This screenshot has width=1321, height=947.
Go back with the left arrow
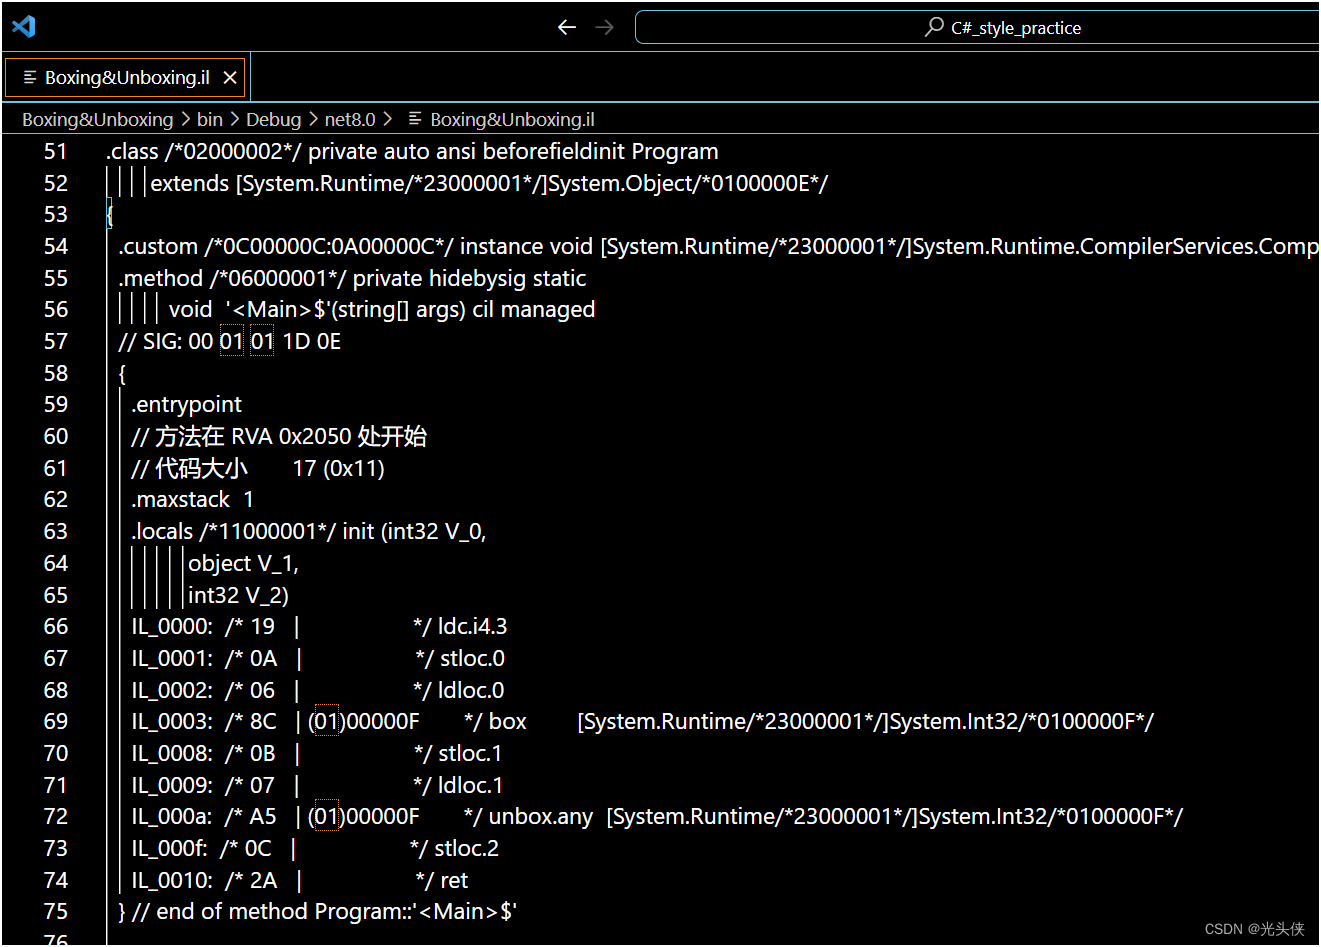(567, 27)
